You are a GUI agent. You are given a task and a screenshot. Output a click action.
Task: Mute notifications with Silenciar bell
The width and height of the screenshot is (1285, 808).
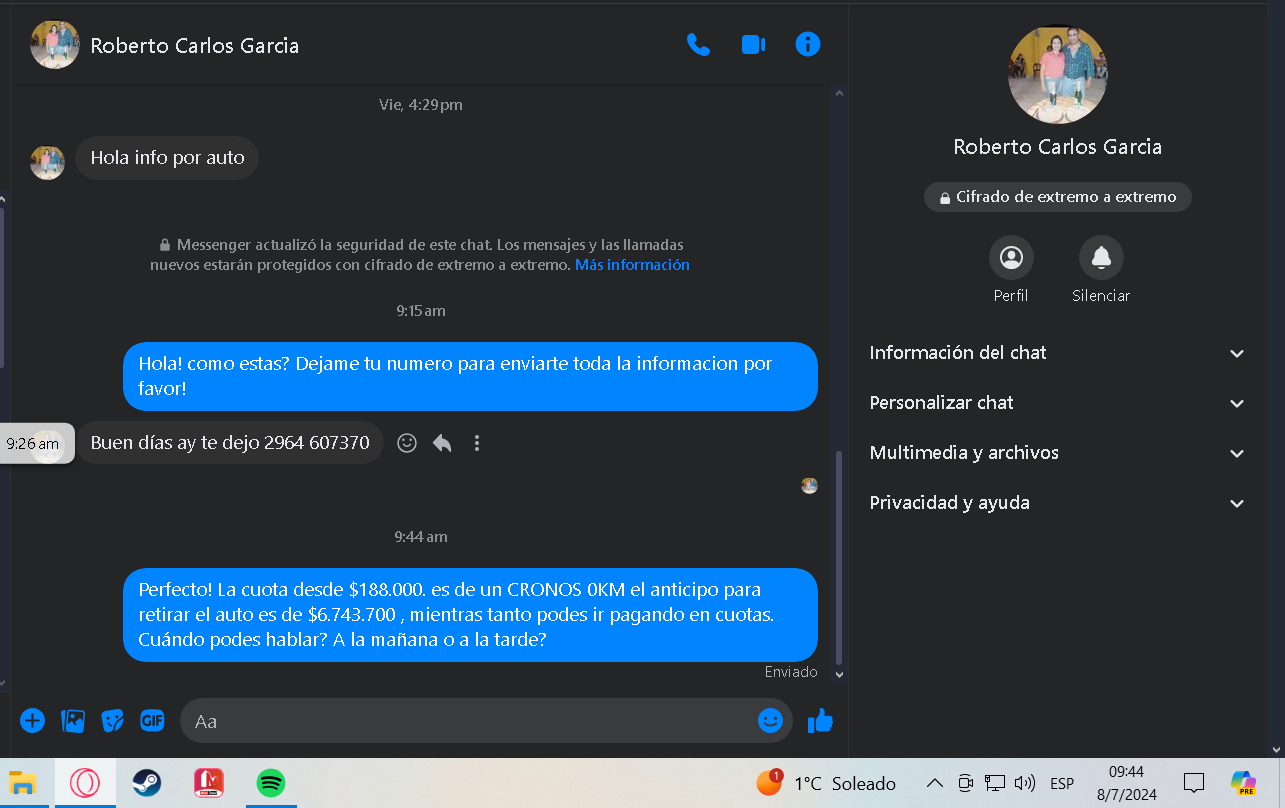tap(1100, 258)
